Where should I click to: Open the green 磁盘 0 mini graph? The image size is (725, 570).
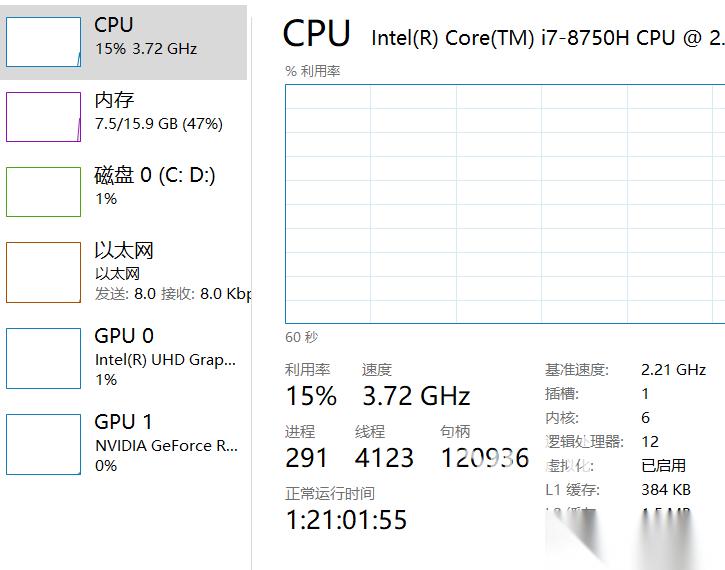(43, 192)
